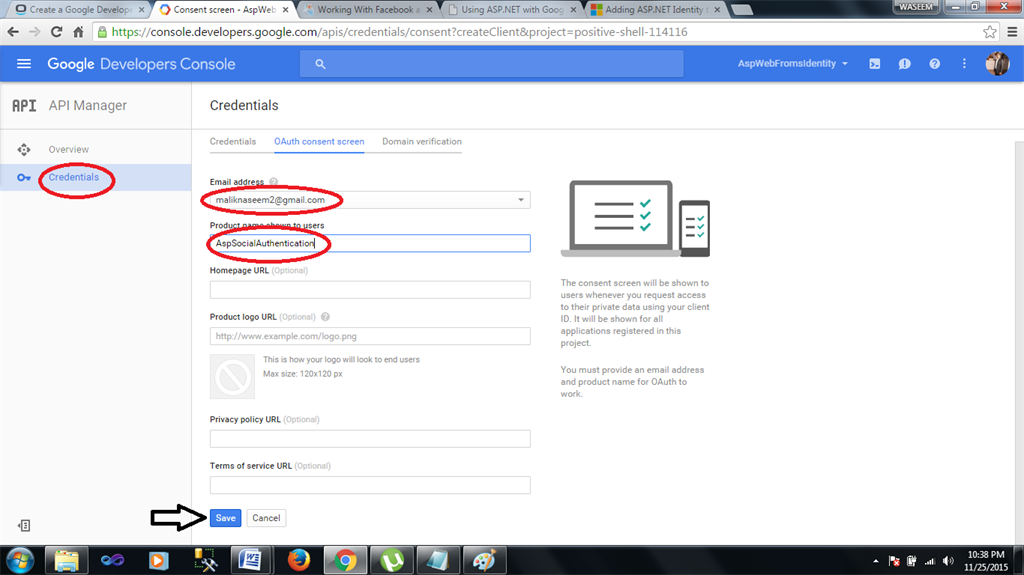The image size is (1024, 575).
Task: Expand the Email address dropdown
Action: tap(520, 200)
